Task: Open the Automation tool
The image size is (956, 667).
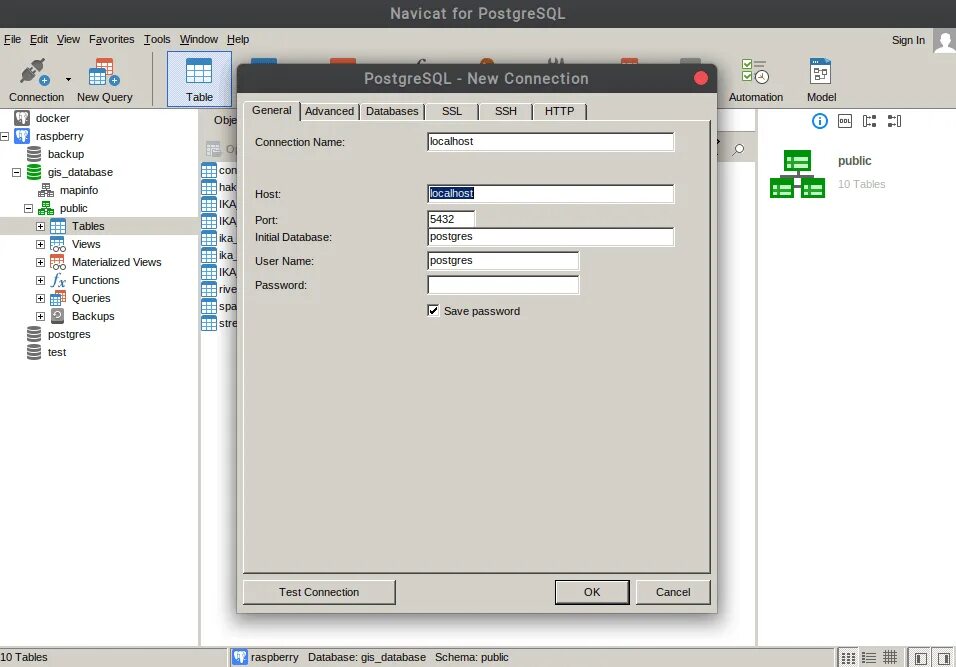Action: (x=755, y=80)
